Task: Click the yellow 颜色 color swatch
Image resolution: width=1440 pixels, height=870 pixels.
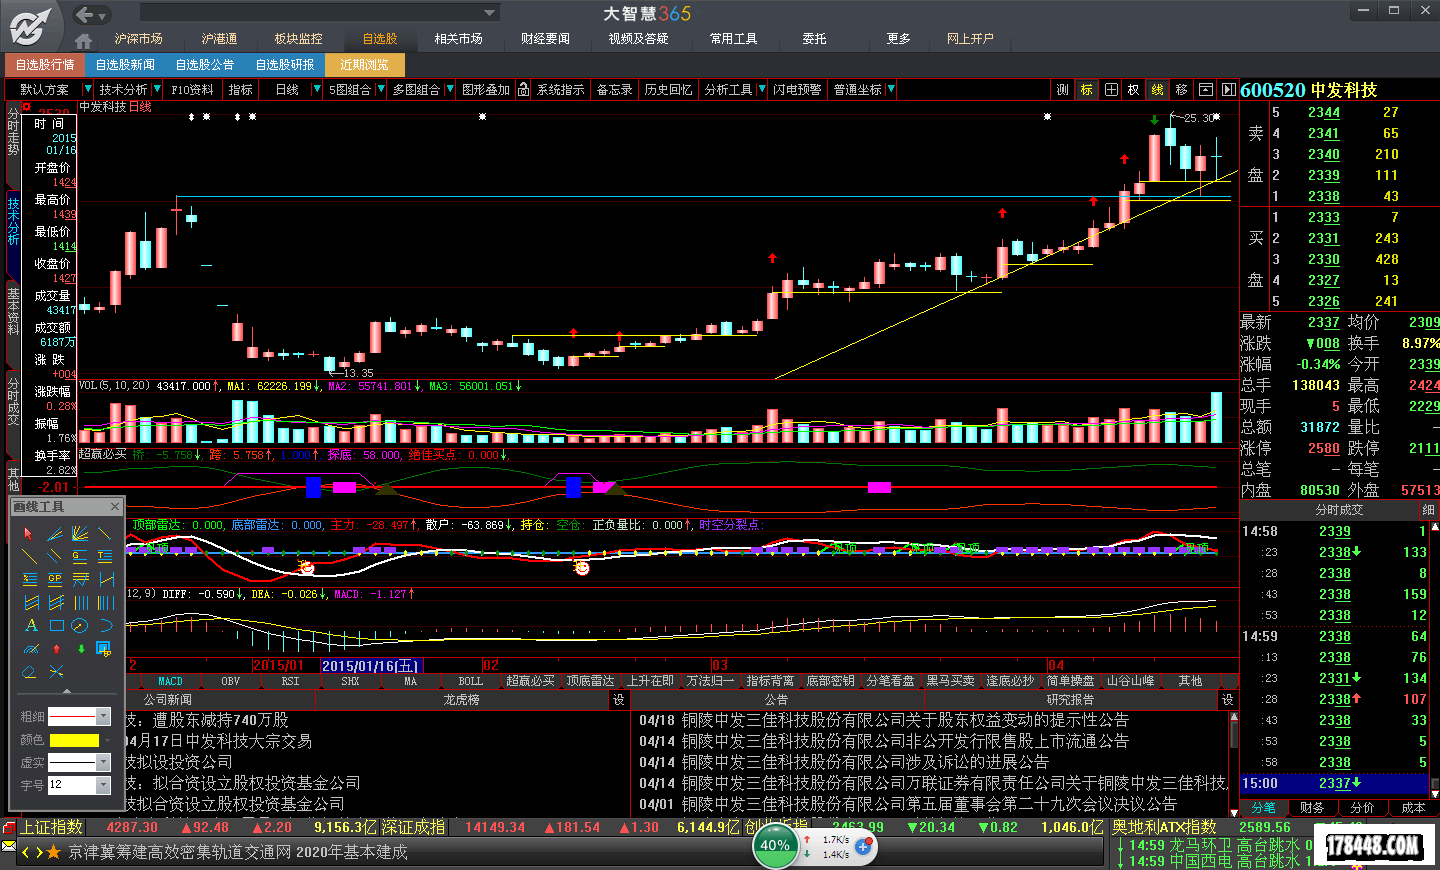Action: point(74,740)
